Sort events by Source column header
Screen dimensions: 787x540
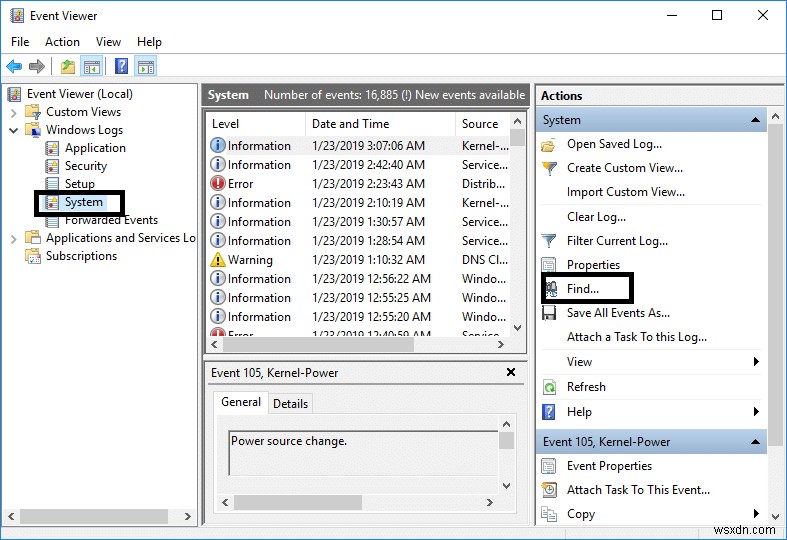click(483, 124)
